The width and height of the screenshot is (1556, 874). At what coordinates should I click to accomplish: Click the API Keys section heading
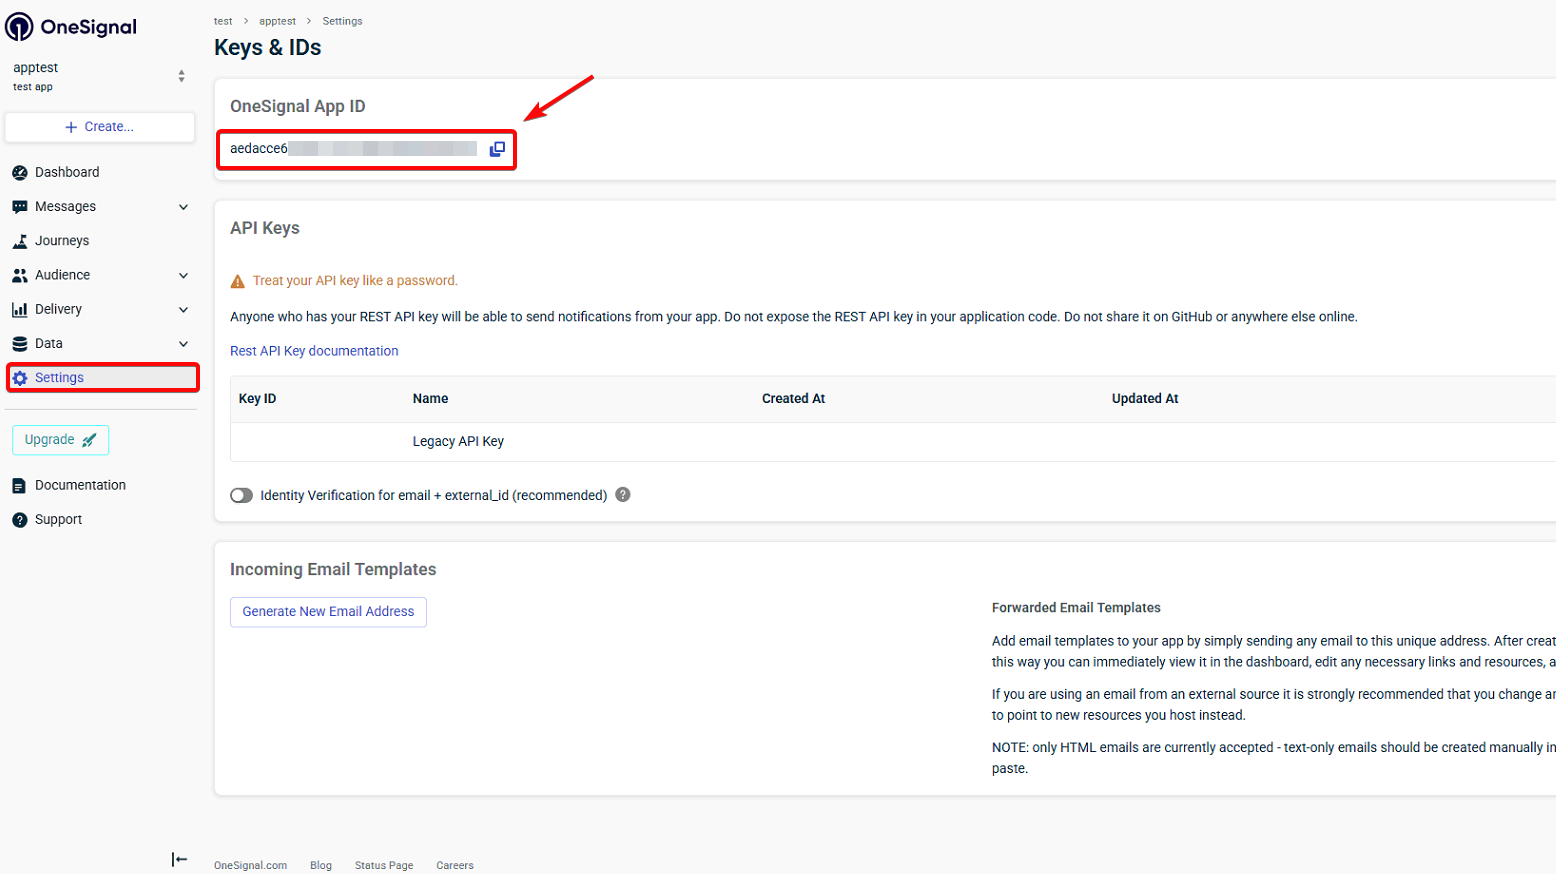tap(265, 228)
